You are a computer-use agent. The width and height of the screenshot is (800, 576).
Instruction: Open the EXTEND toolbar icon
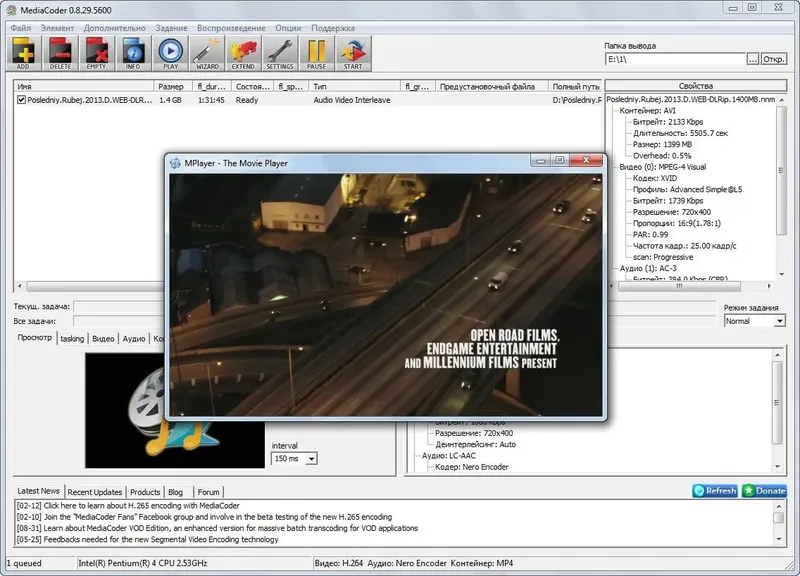[x=243, y=53]
